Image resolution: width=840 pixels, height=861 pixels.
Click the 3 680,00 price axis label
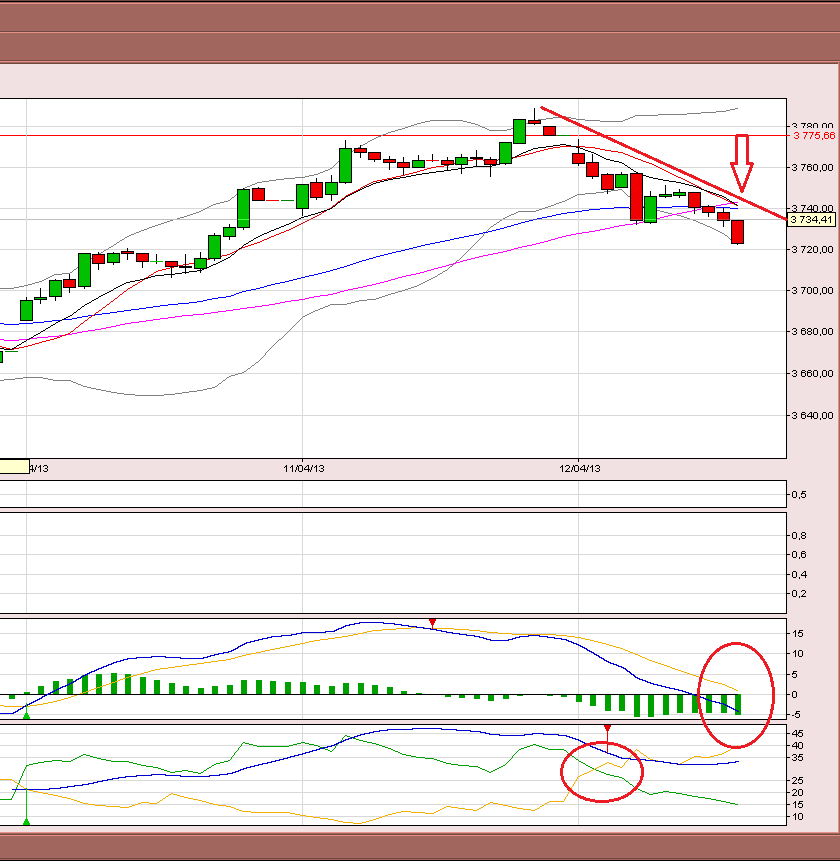point(813,332)
